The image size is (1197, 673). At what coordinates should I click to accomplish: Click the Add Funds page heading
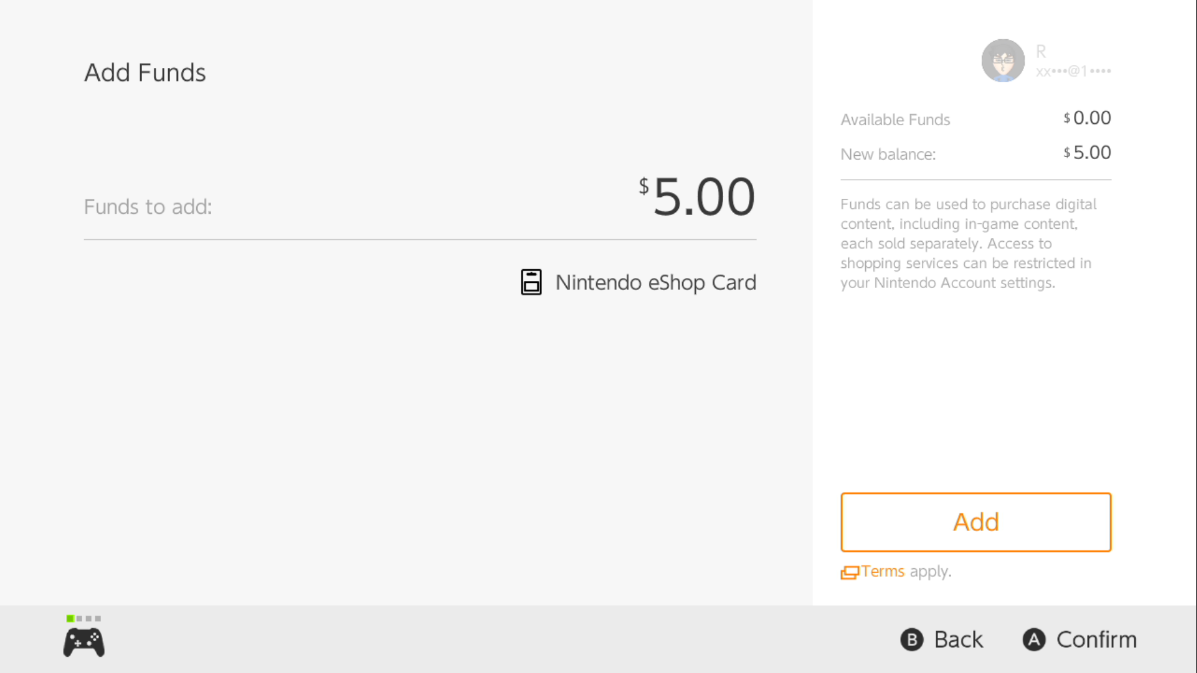click(145, 73)
